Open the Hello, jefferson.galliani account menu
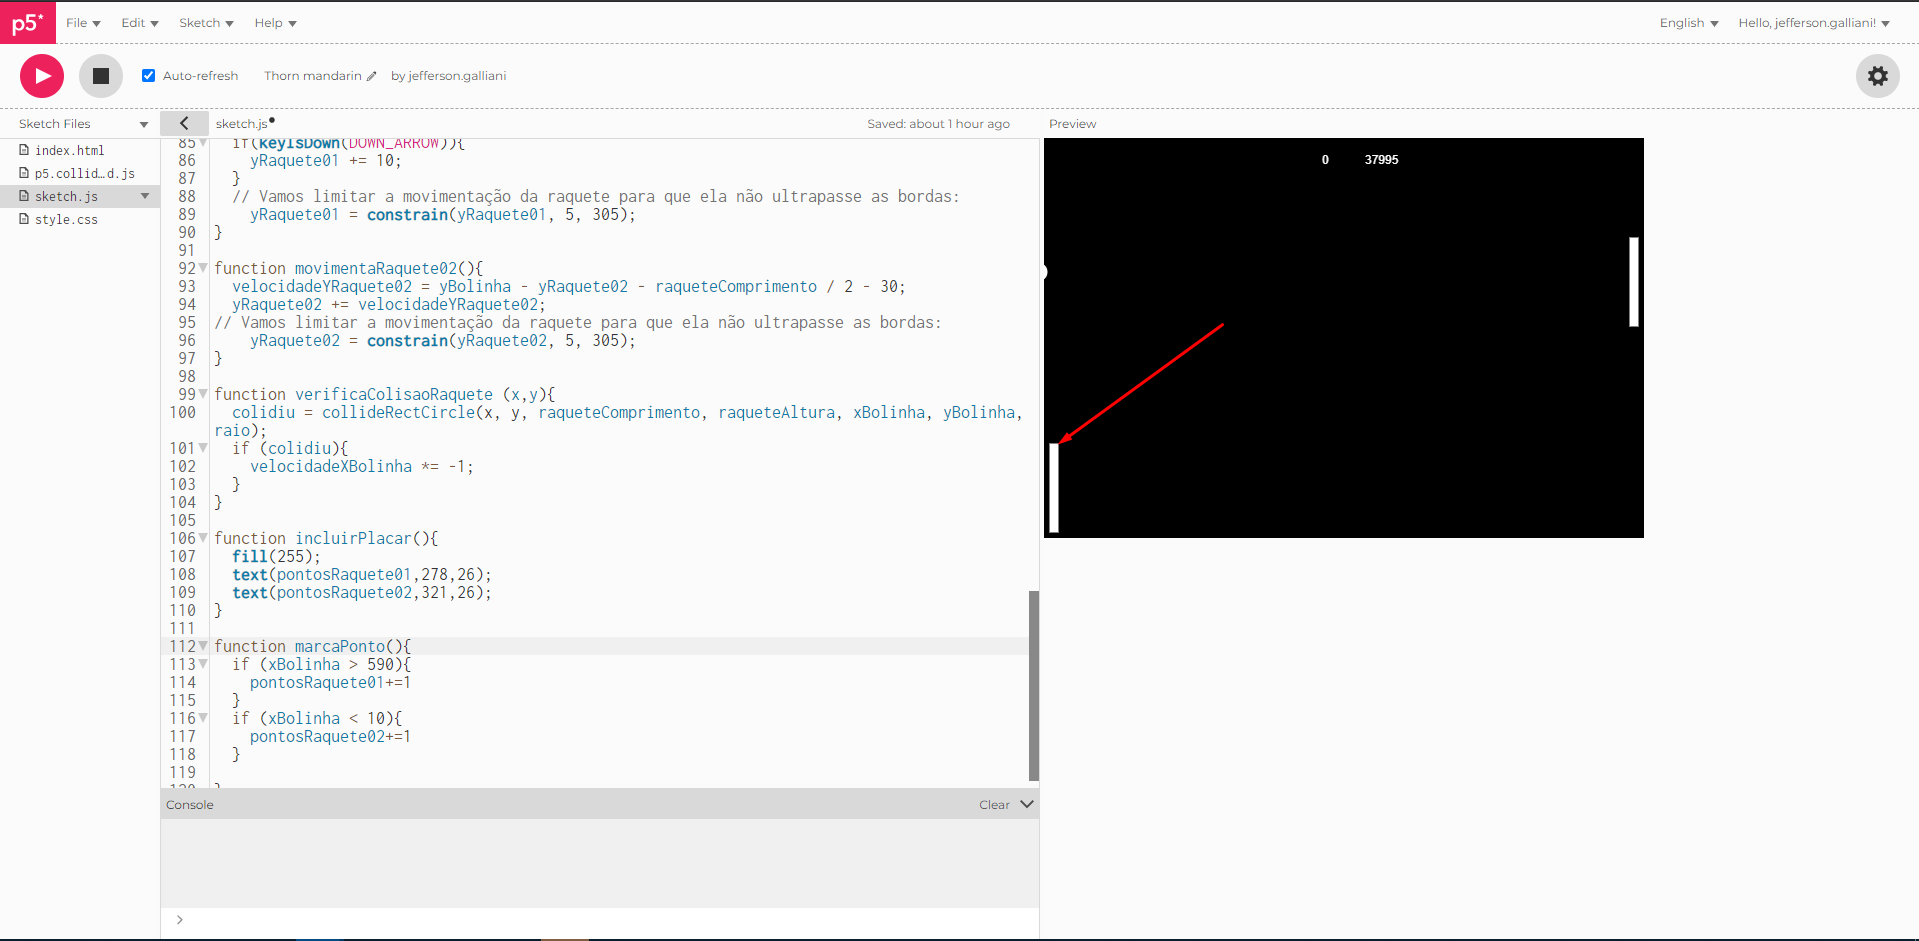 click(1813, 23)
